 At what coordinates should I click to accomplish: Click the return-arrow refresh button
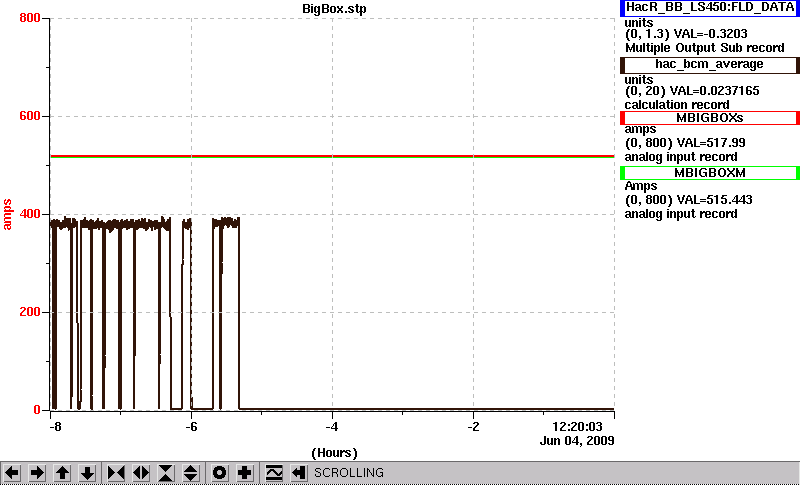pyautogui.click(x=299, y=473)
